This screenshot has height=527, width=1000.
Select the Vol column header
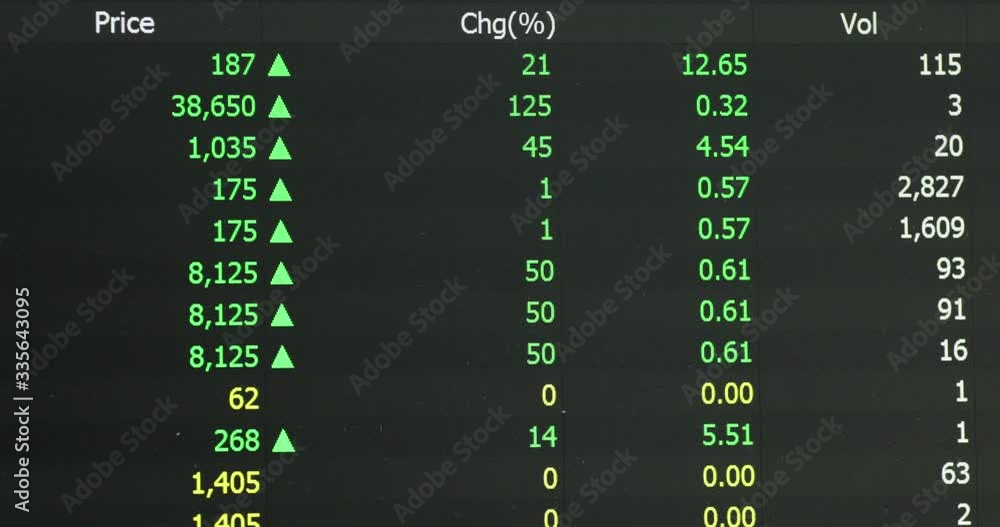(x=858, y=24)
